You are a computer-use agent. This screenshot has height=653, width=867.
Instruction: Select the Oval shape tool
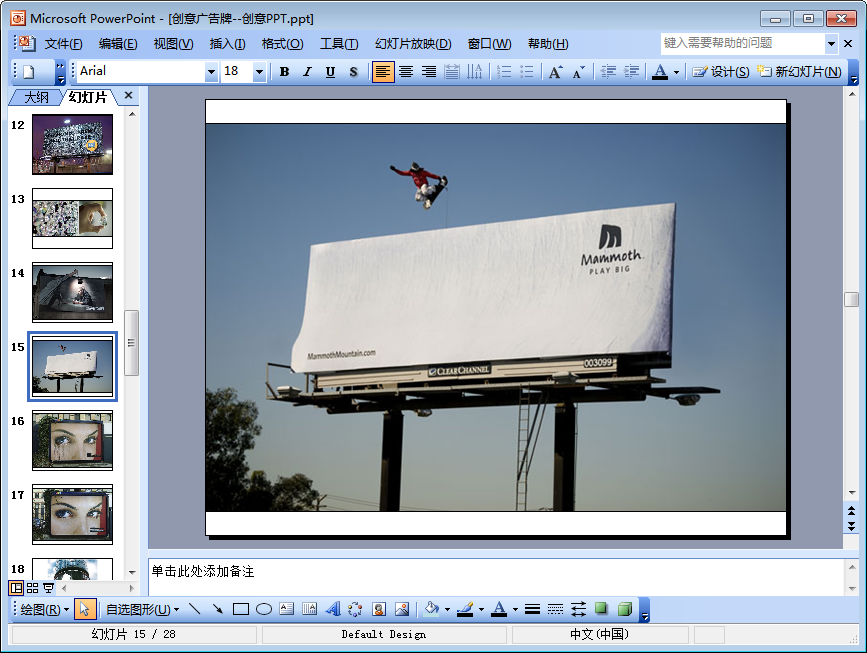click(264, 609)
